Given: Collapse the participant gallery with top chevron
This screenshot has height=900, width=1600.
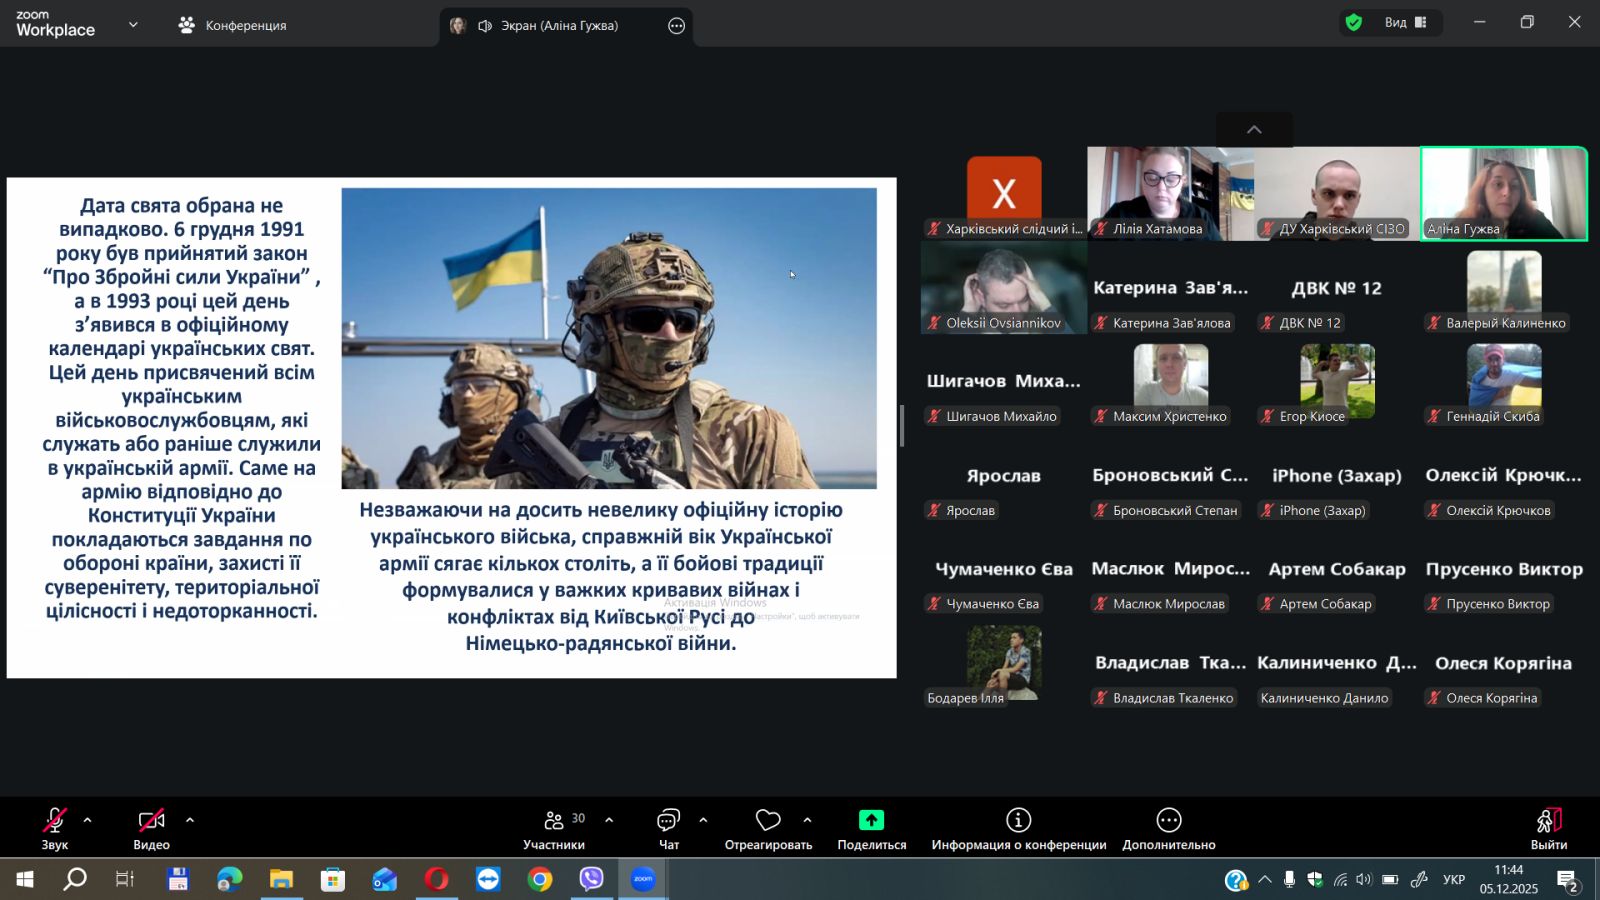Looking at the screenshot, I should point(1254,130).
